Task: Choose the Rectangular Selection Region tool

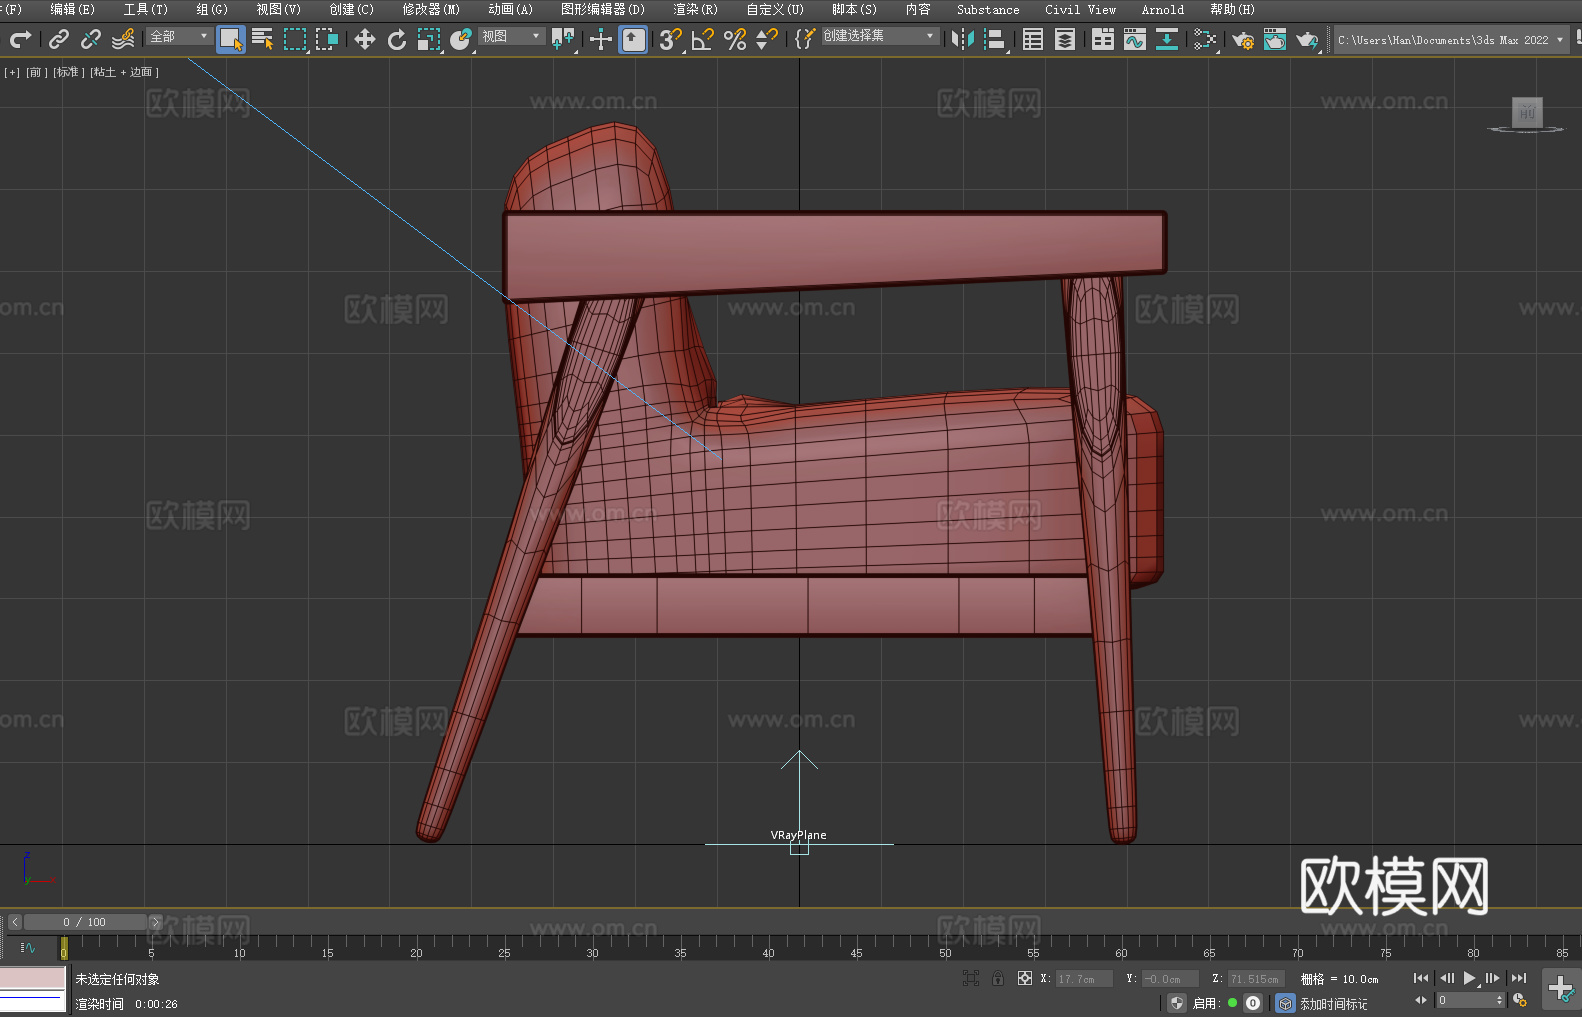Action: coord(295,39)
